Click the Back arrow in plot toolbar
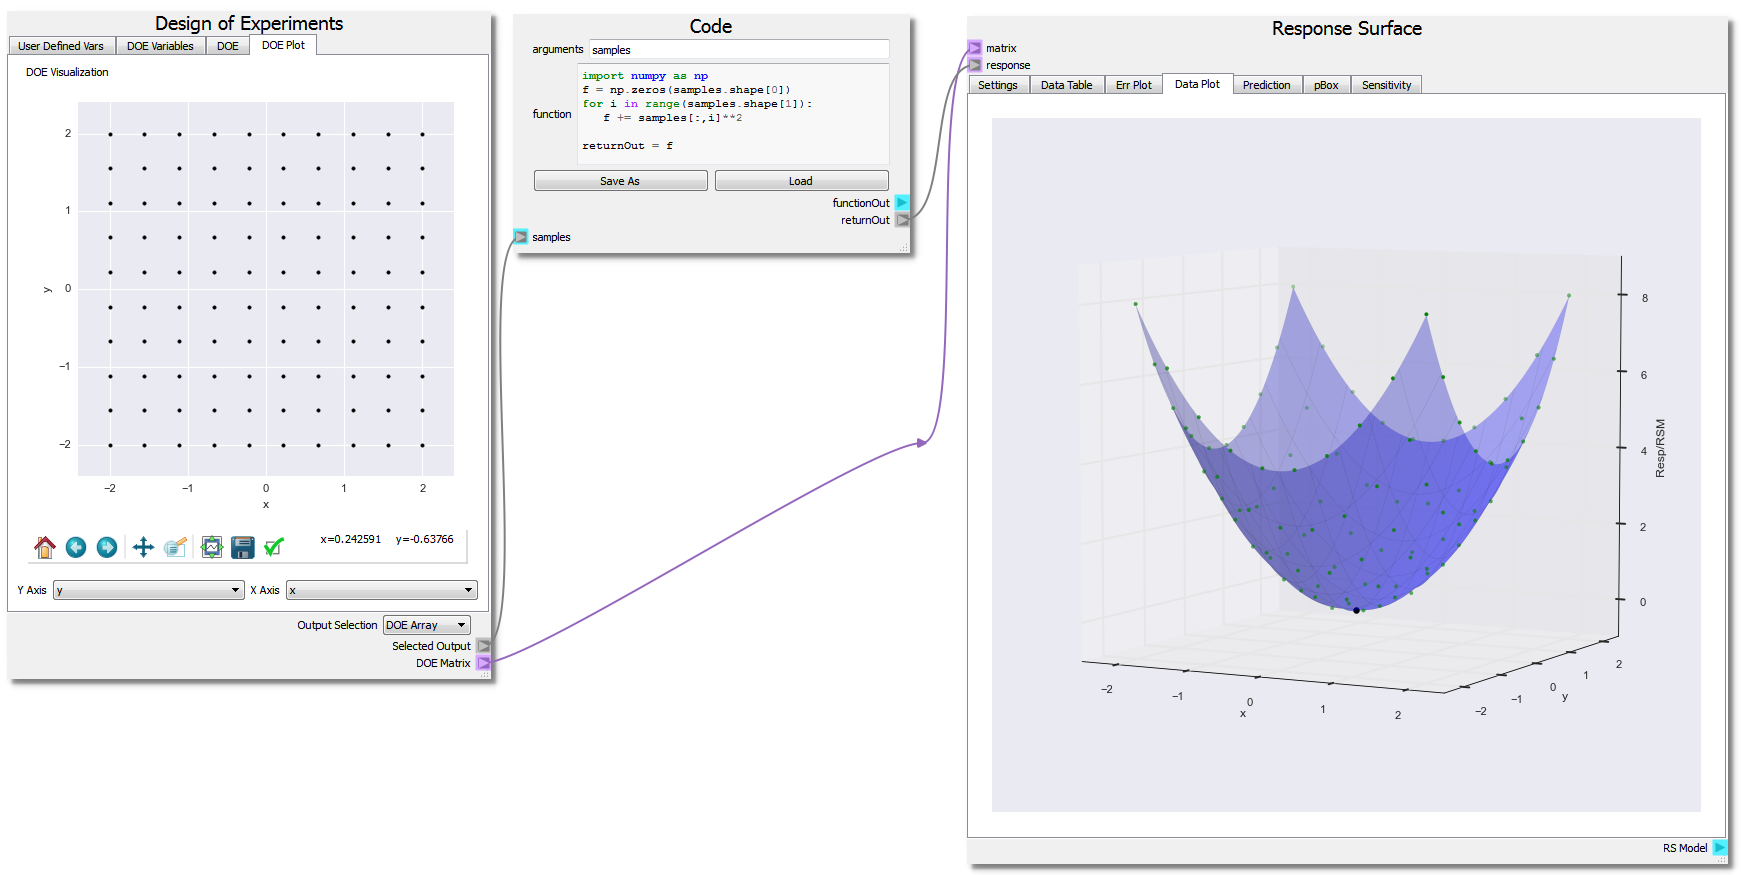 [76, 547]
